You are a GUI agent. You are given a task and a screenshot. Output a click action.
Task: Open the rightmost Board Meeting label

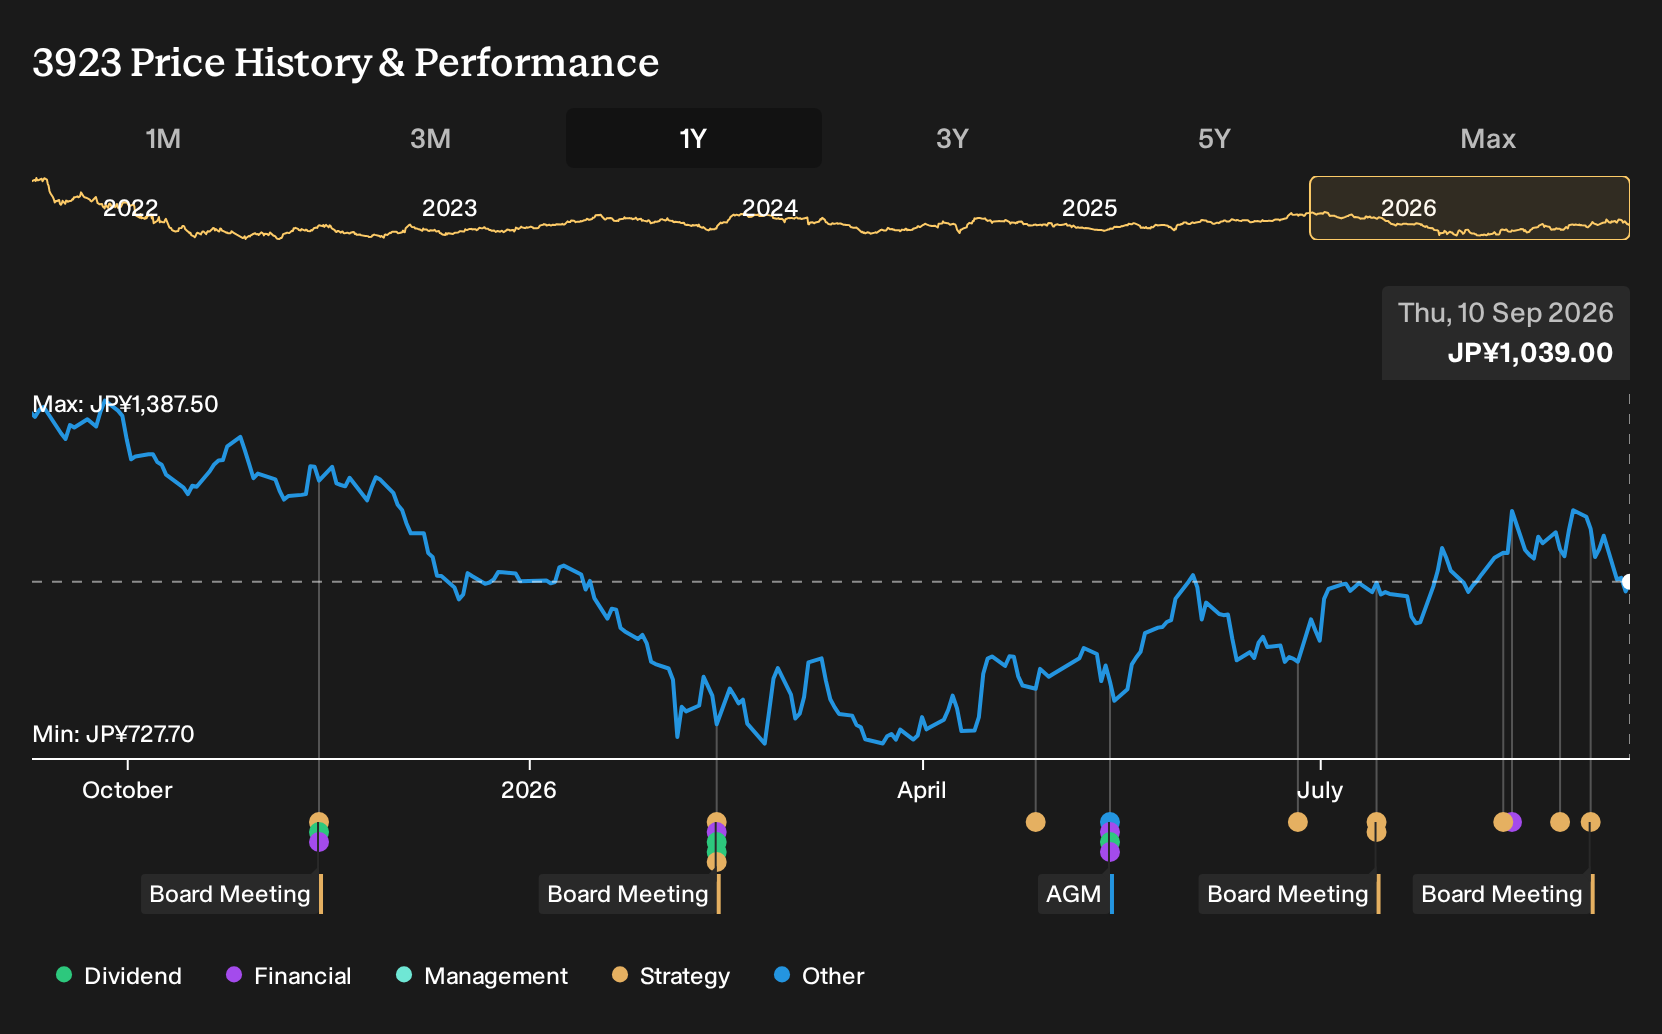point(1503,894)
